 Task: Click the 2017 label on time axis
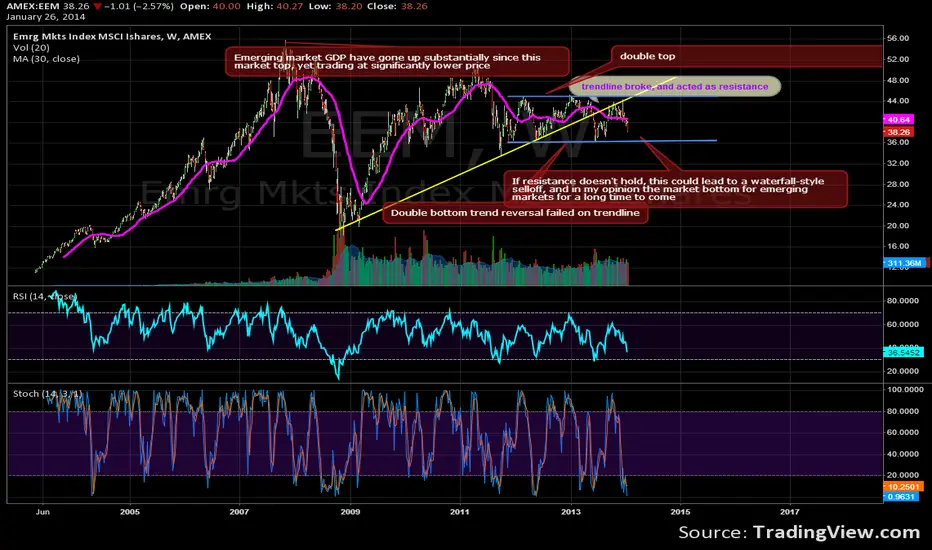tap(789, 511)
